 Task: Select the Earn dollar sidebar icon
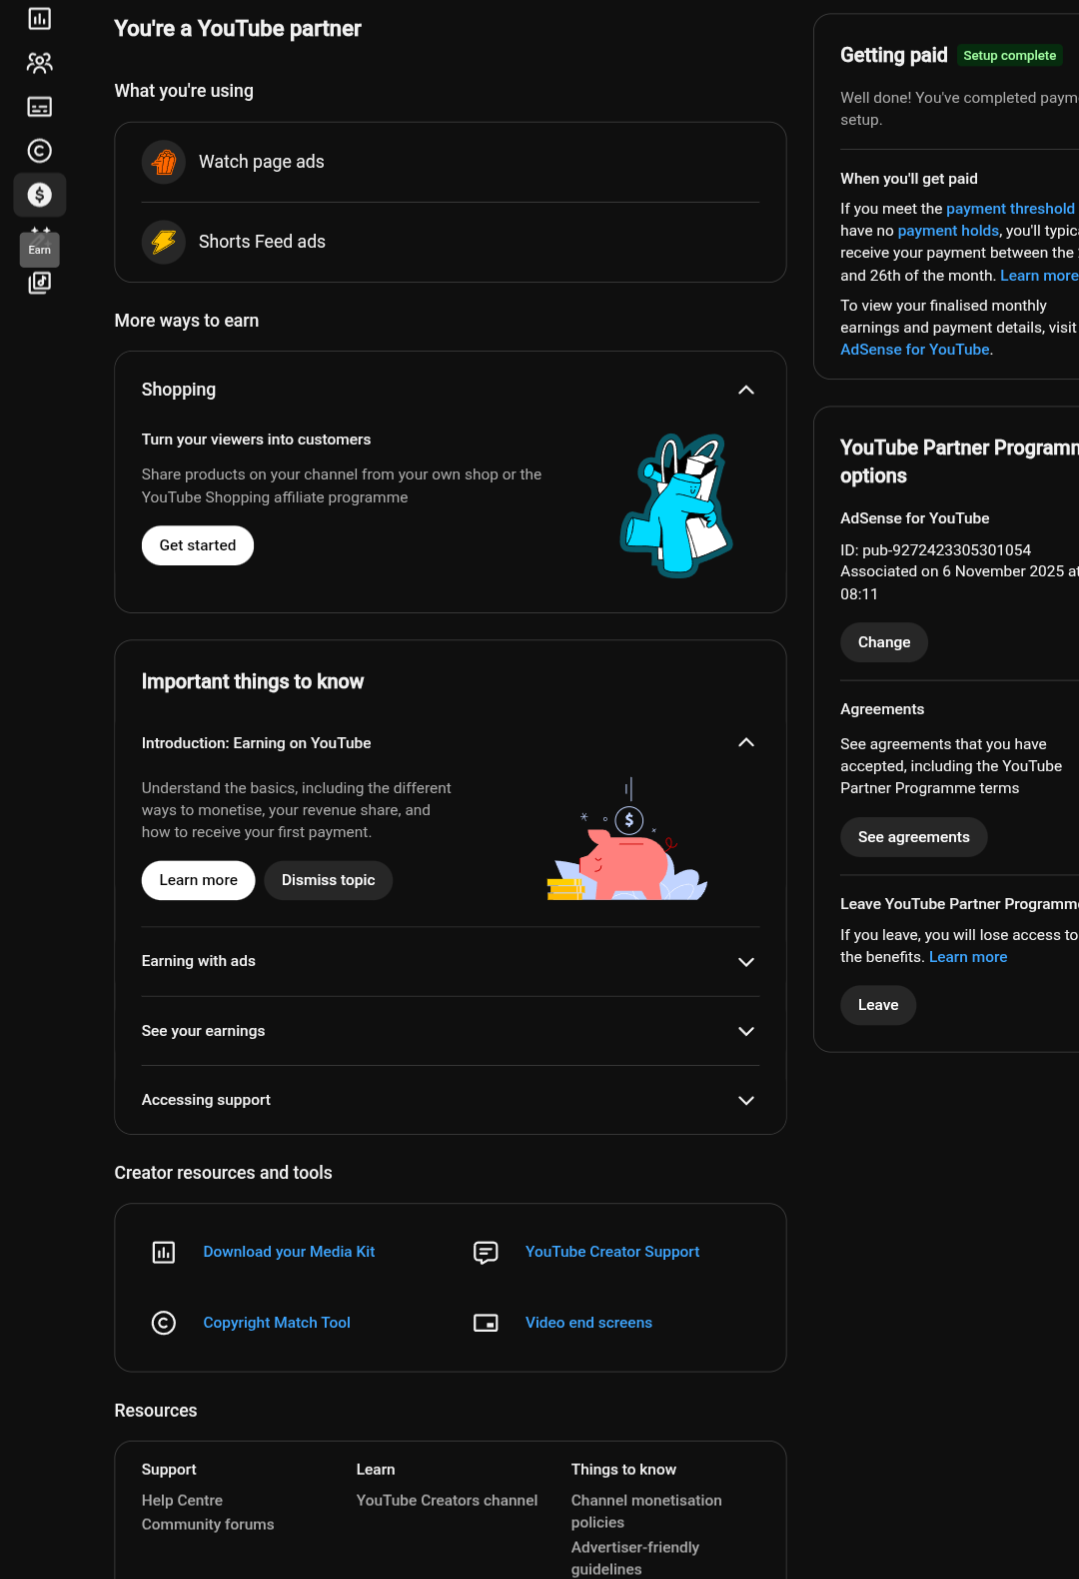[x=40, y=195]
